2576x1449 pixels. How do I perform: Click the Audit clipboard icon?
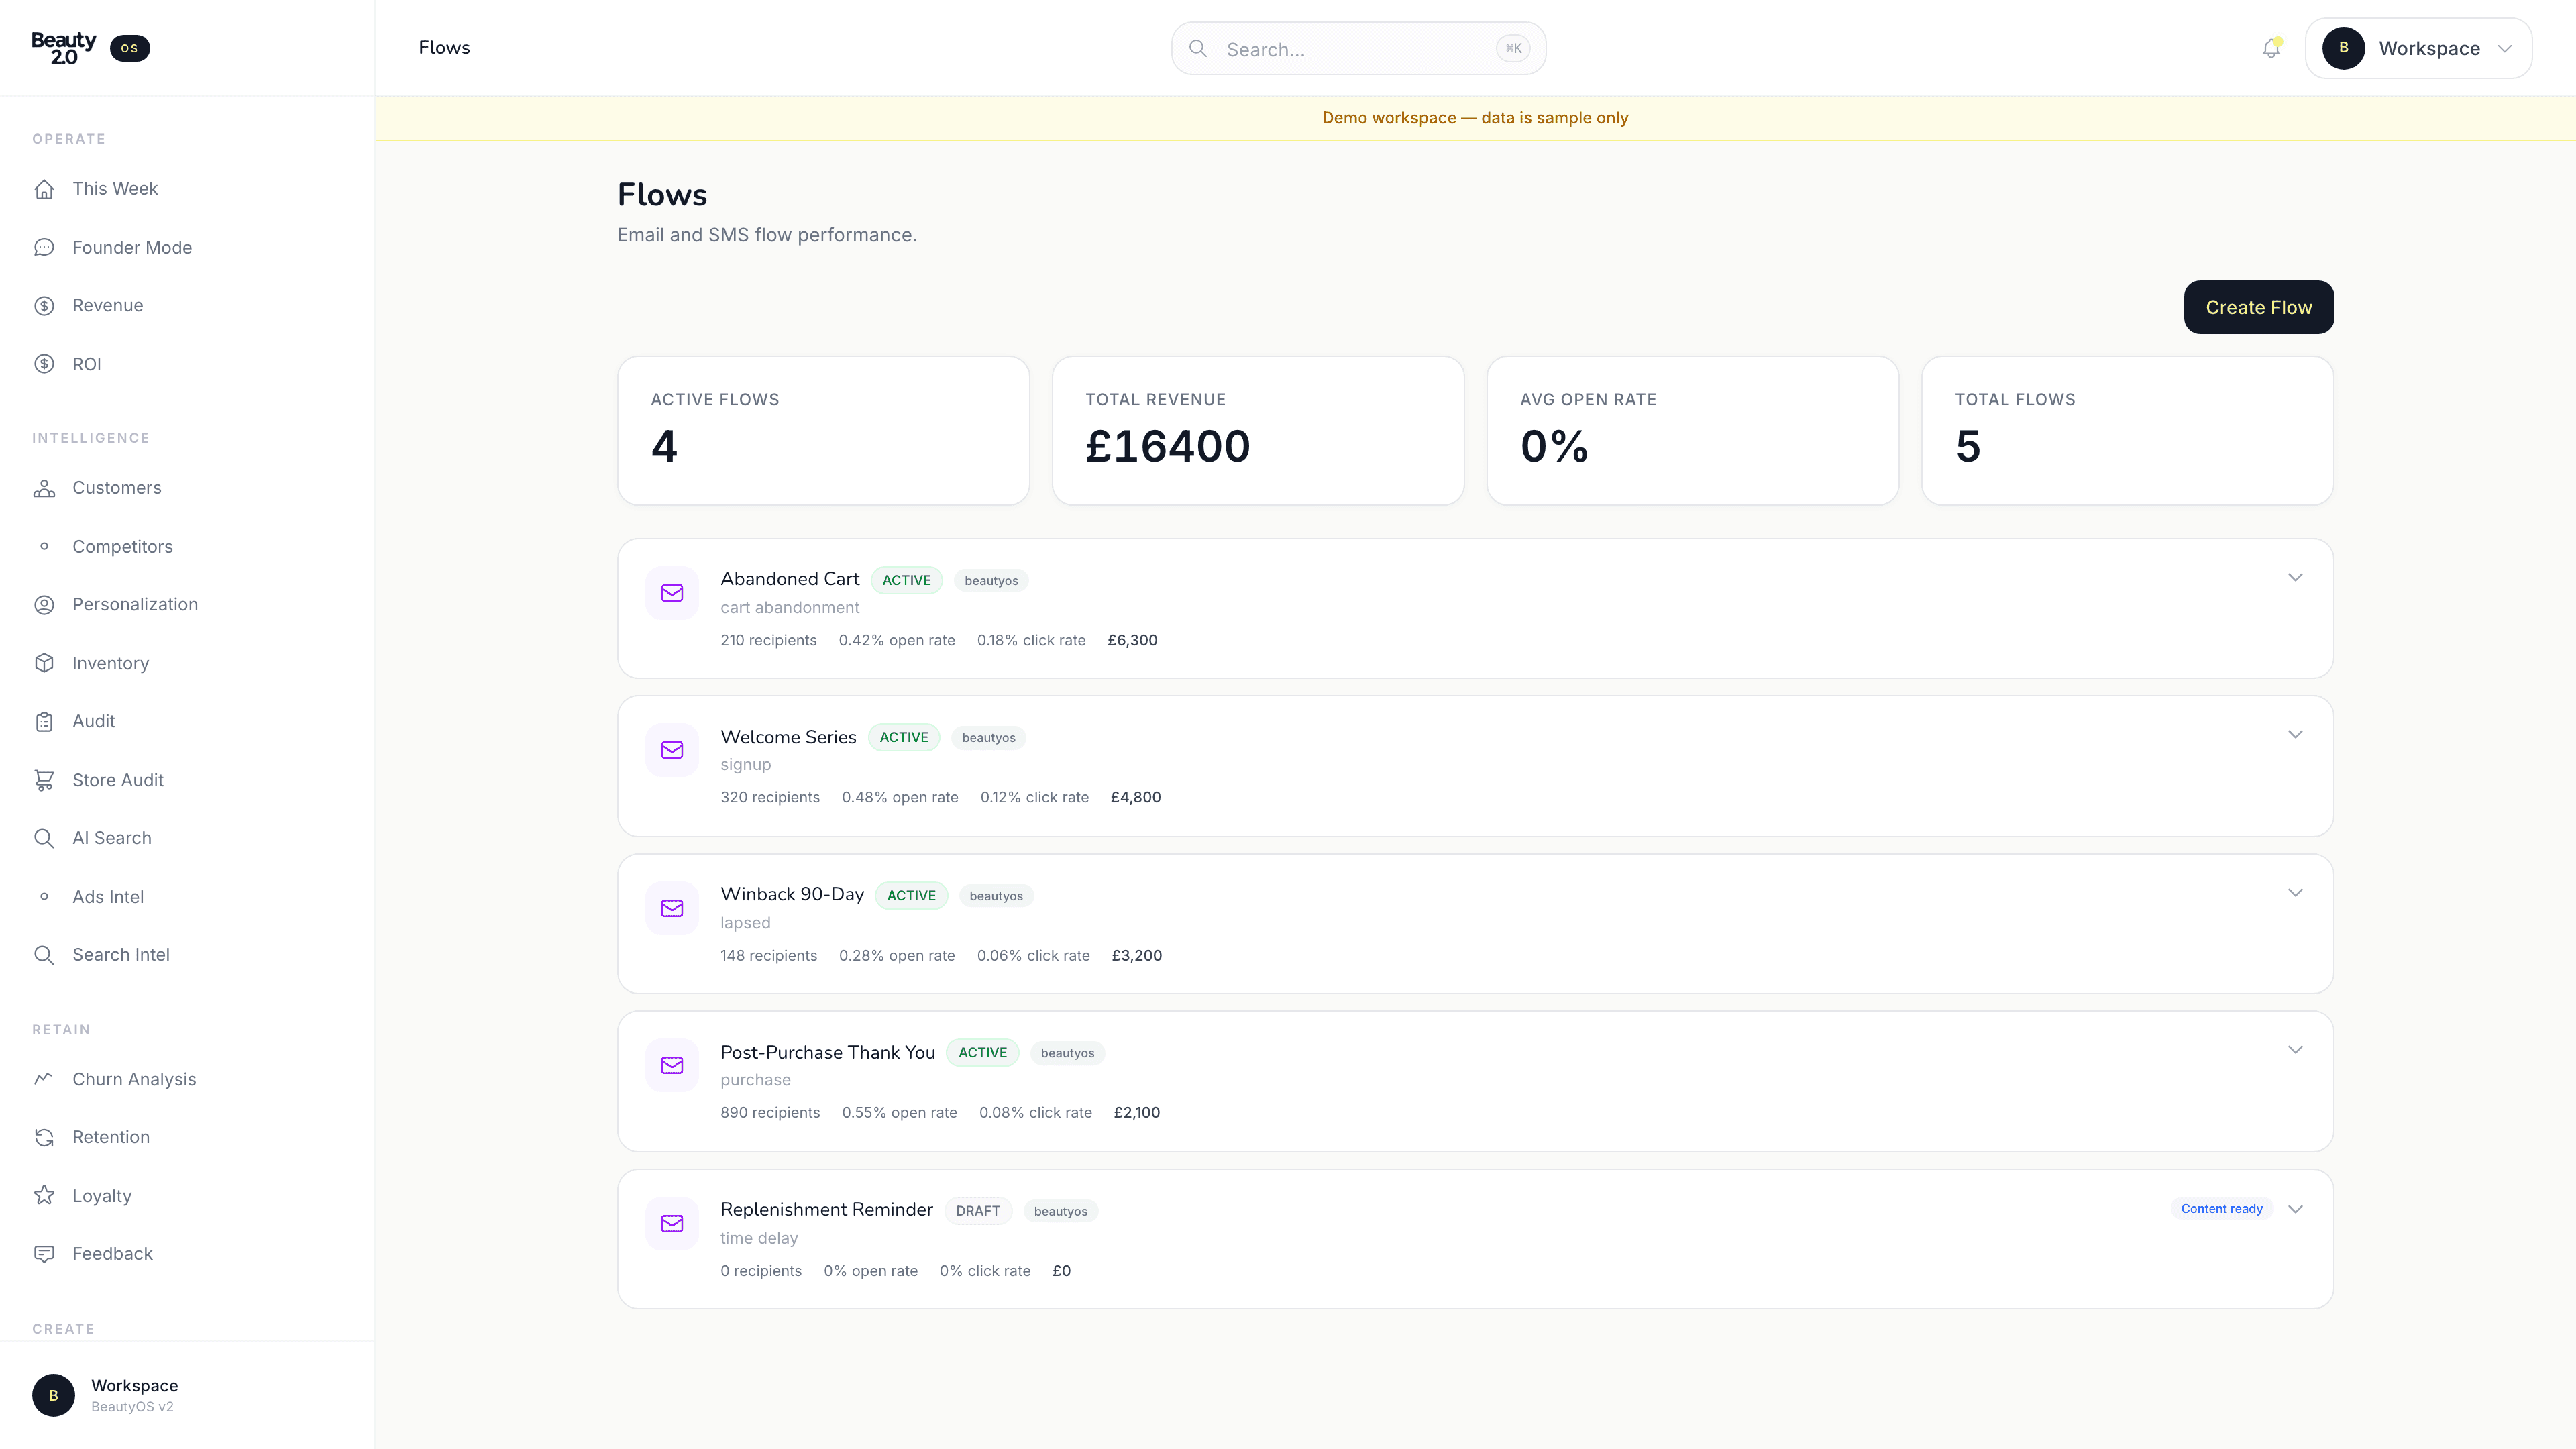pyautogui.click(x=44, y=722)
